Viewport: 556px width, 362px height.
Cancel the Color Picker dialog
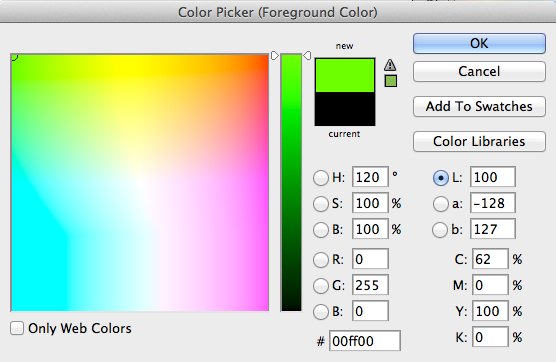[x=479, y=72]
